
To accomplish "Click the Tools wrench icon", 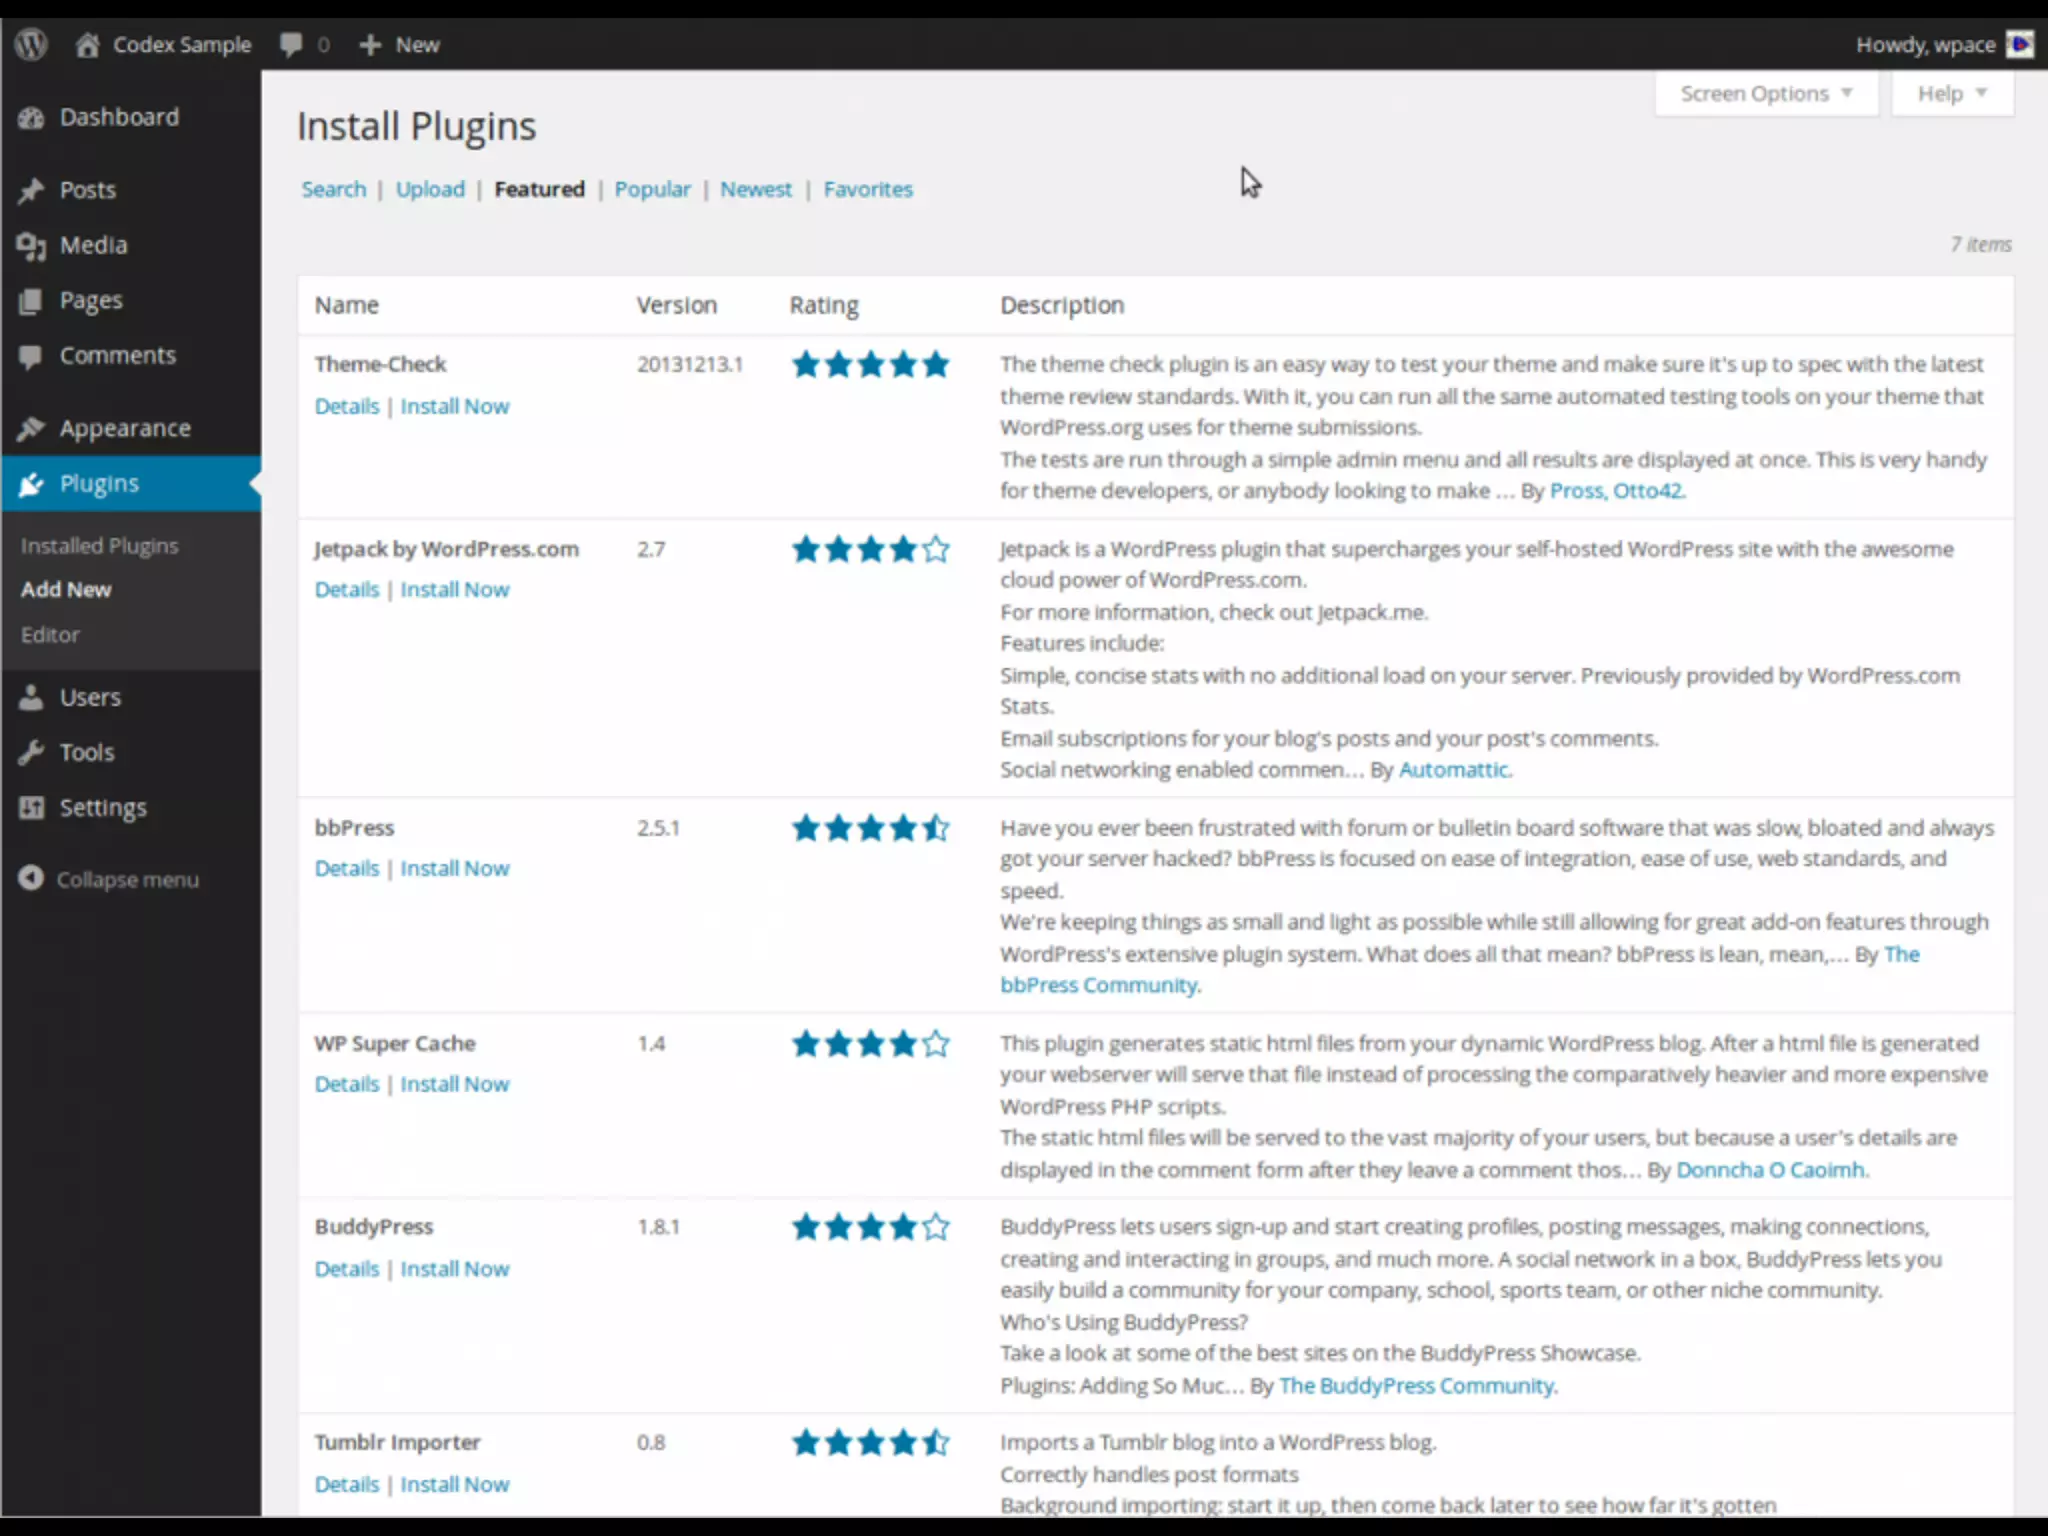I will pos(31,752).
